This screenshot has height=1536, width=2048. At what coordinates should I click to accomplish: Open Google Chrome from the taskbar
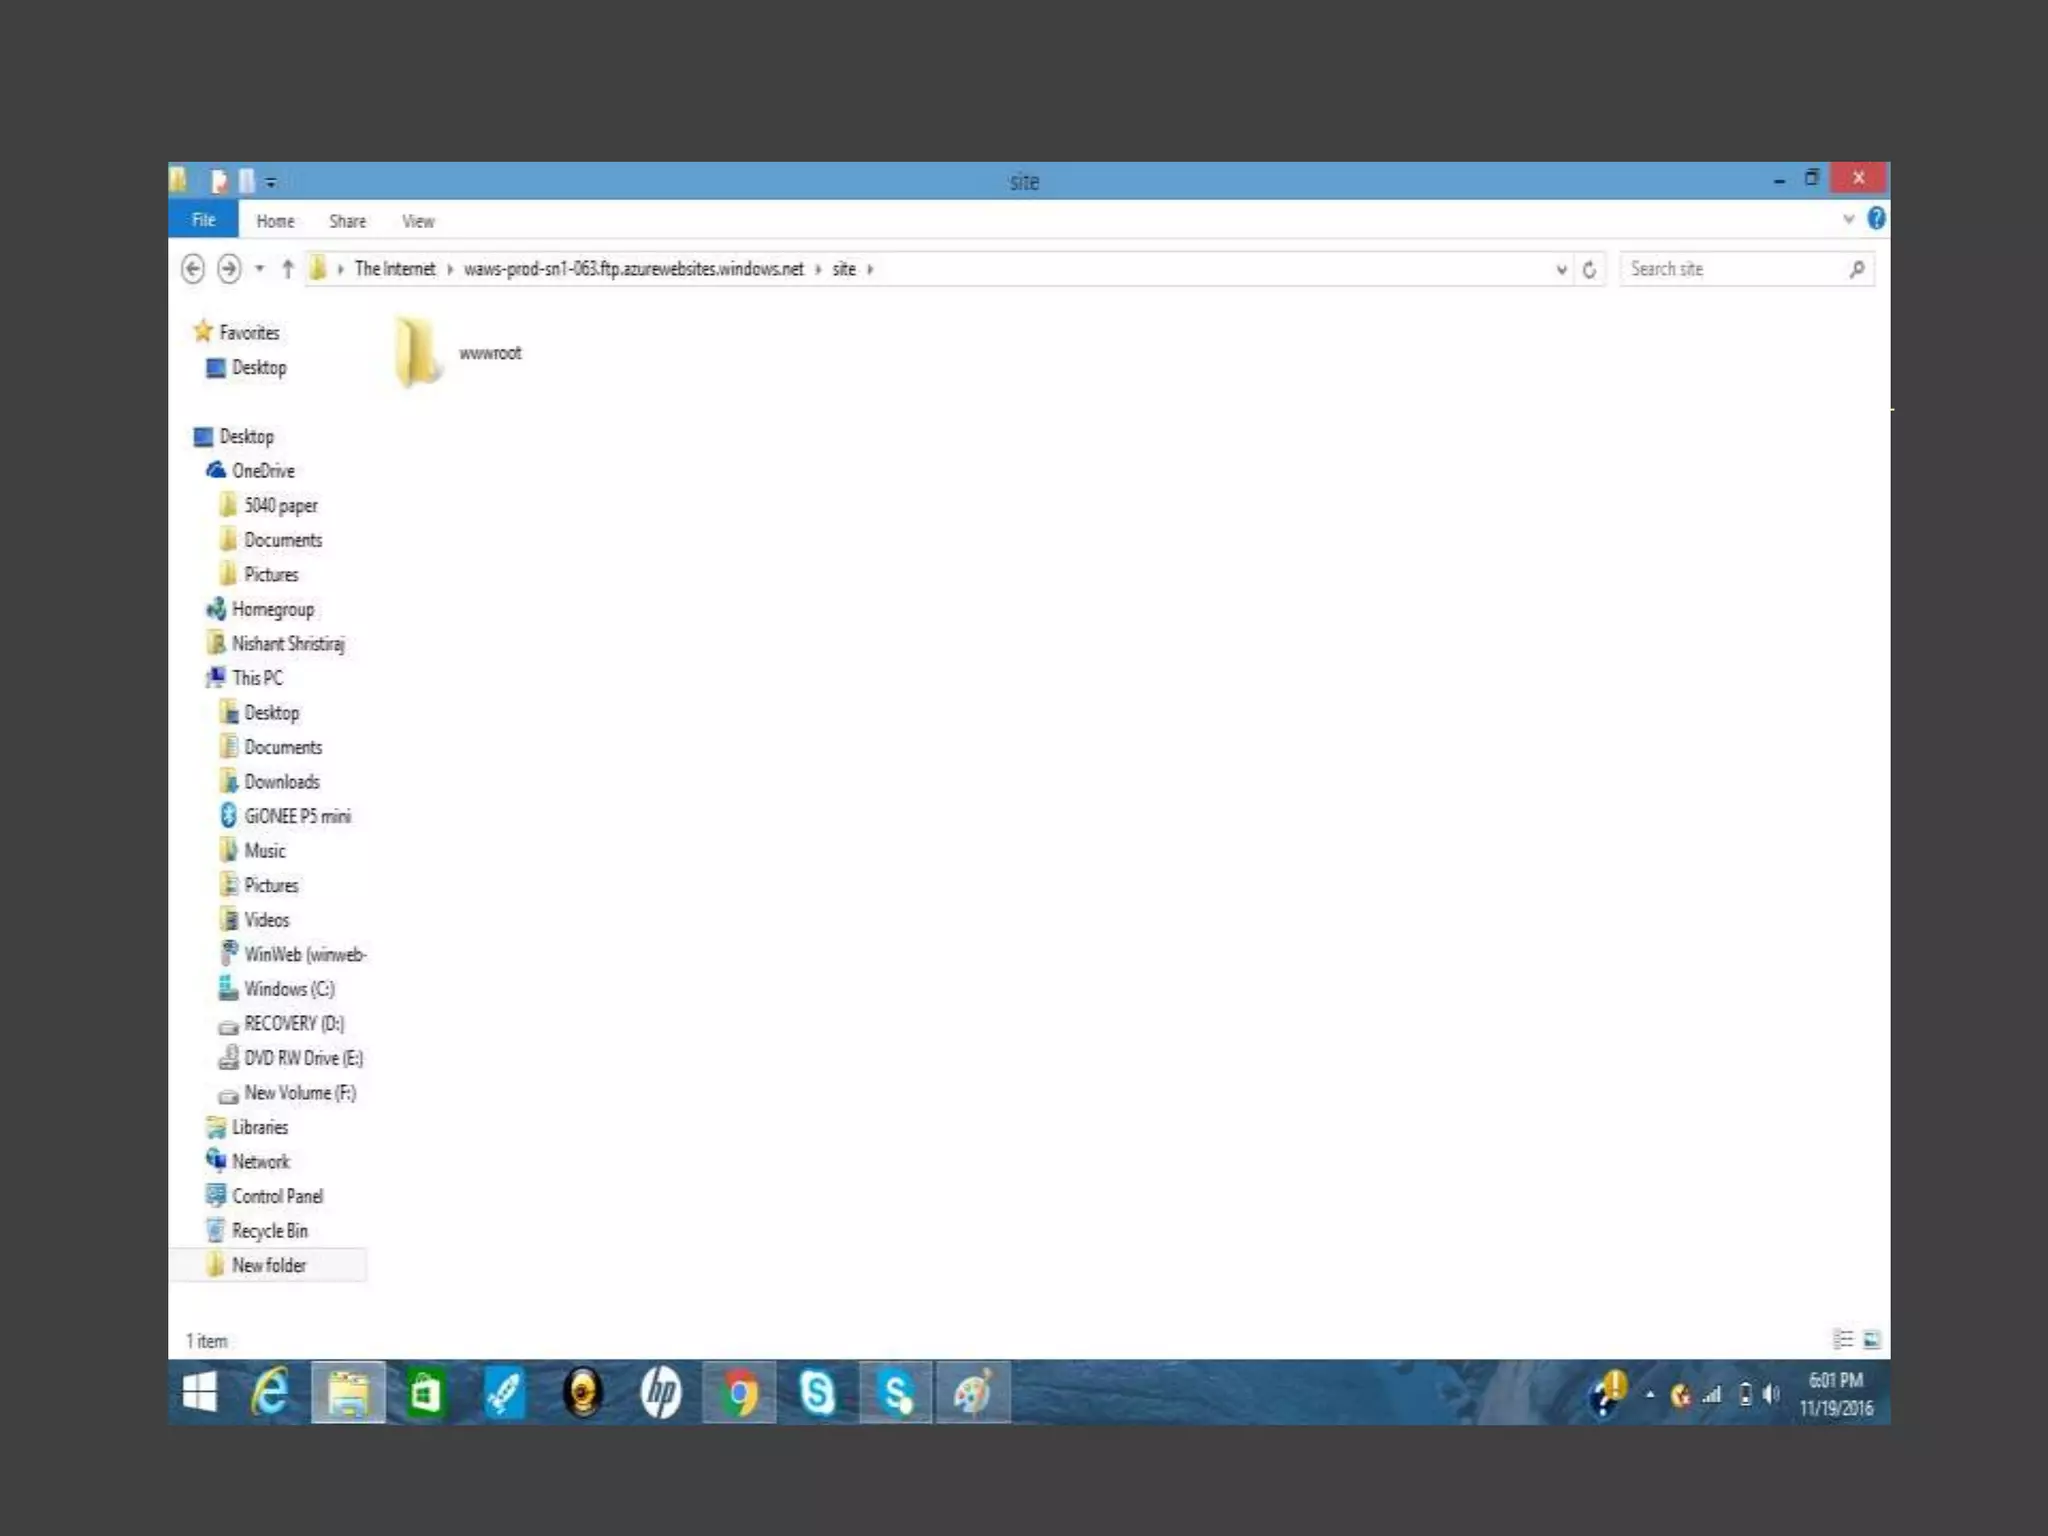[x=739, y=1393]
